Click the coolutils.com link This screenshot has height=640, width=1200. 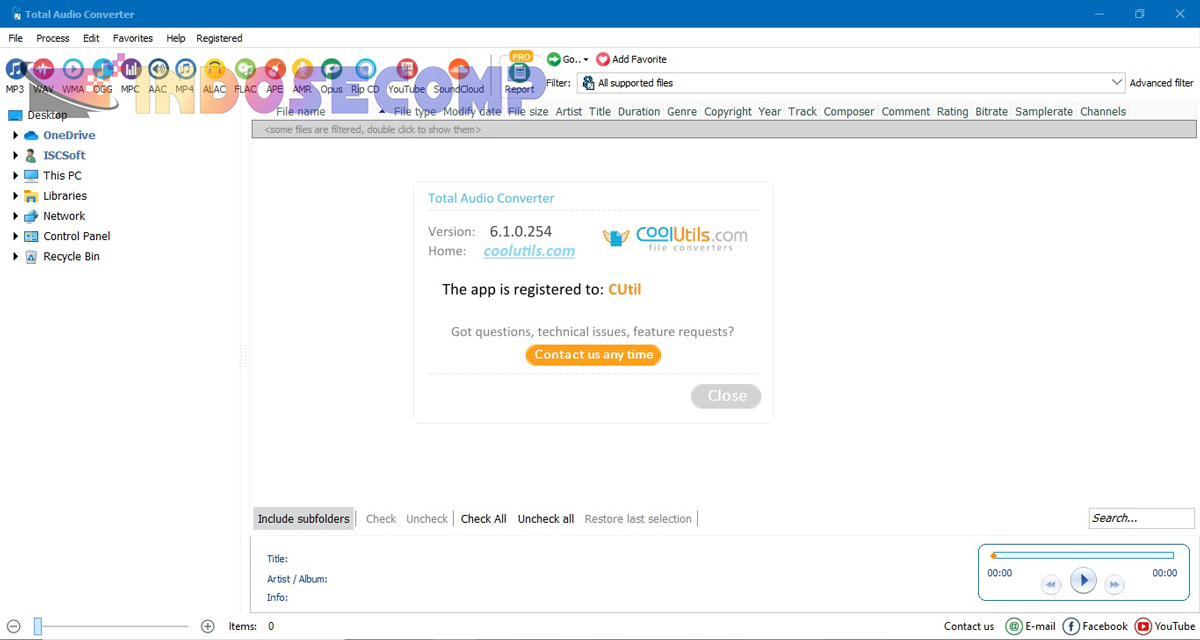coord(528,251)
